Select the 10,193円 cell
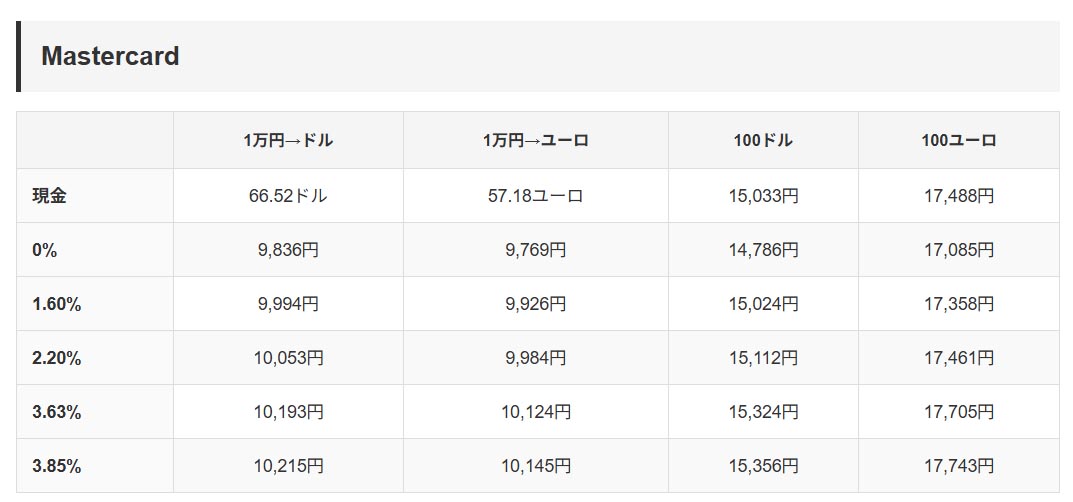Screen dimensions: 1073x502 pos(288,412)
